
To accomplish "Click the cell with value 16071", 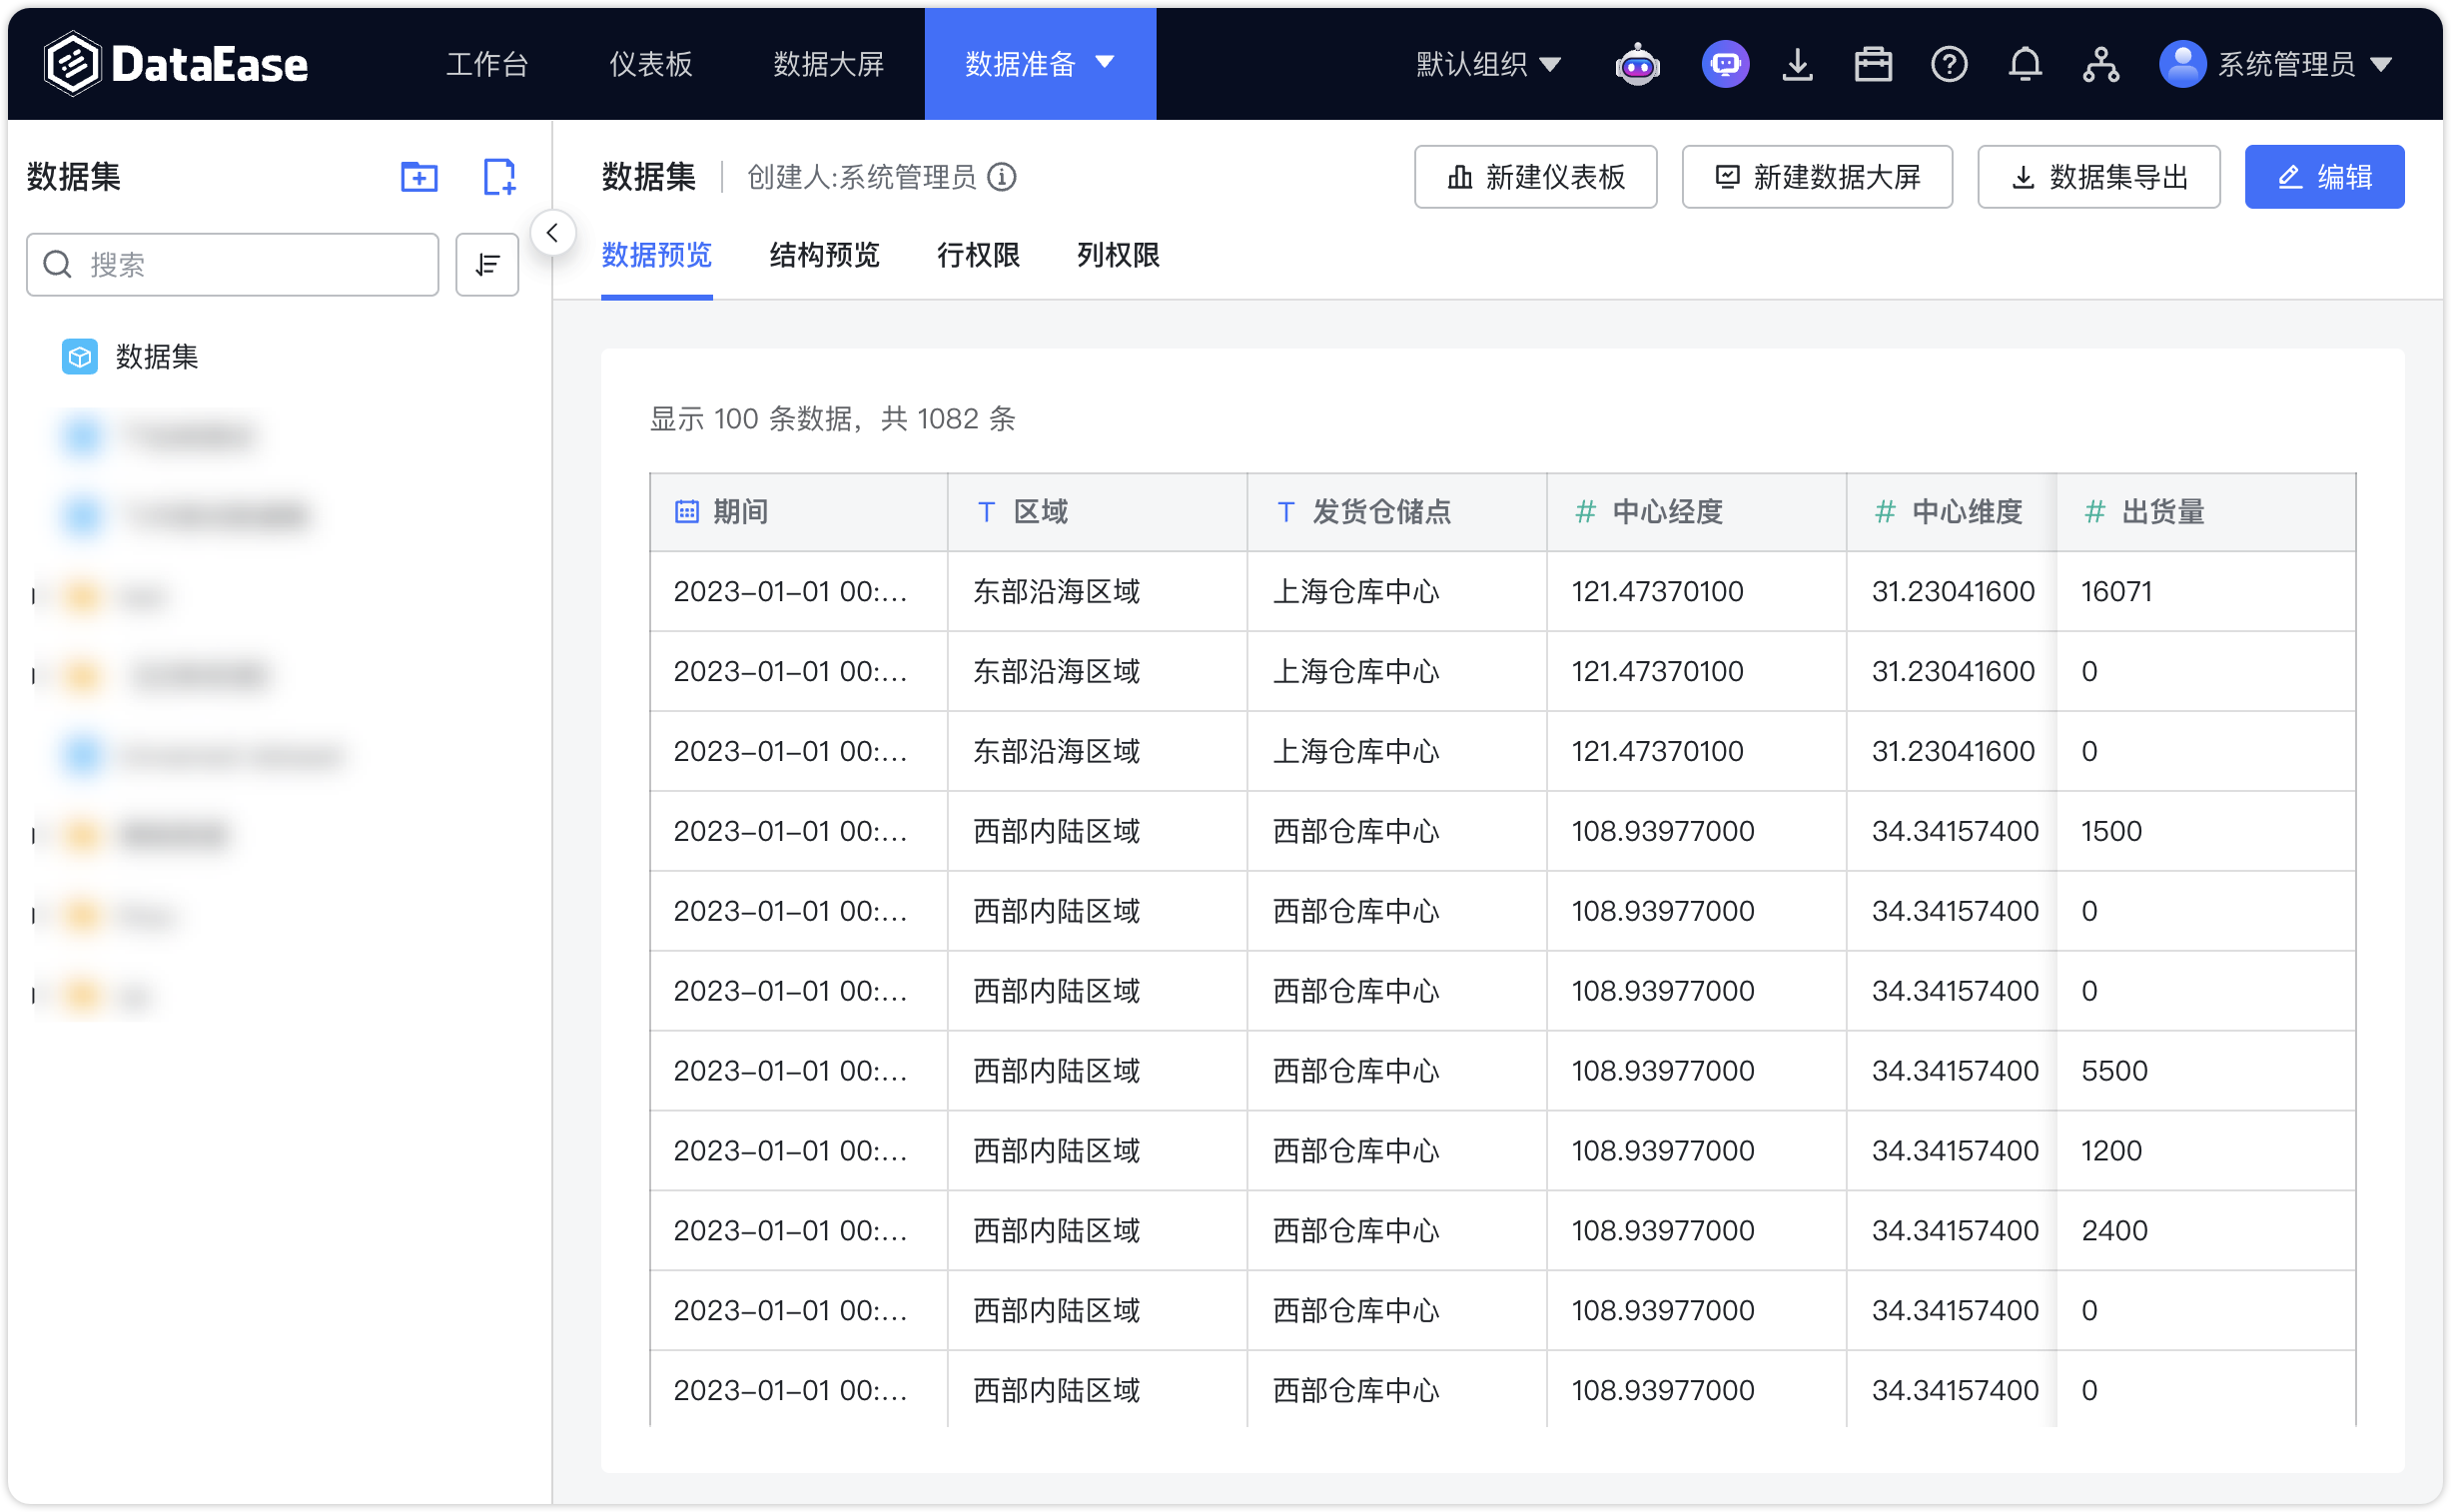I will coord(2206,592).
